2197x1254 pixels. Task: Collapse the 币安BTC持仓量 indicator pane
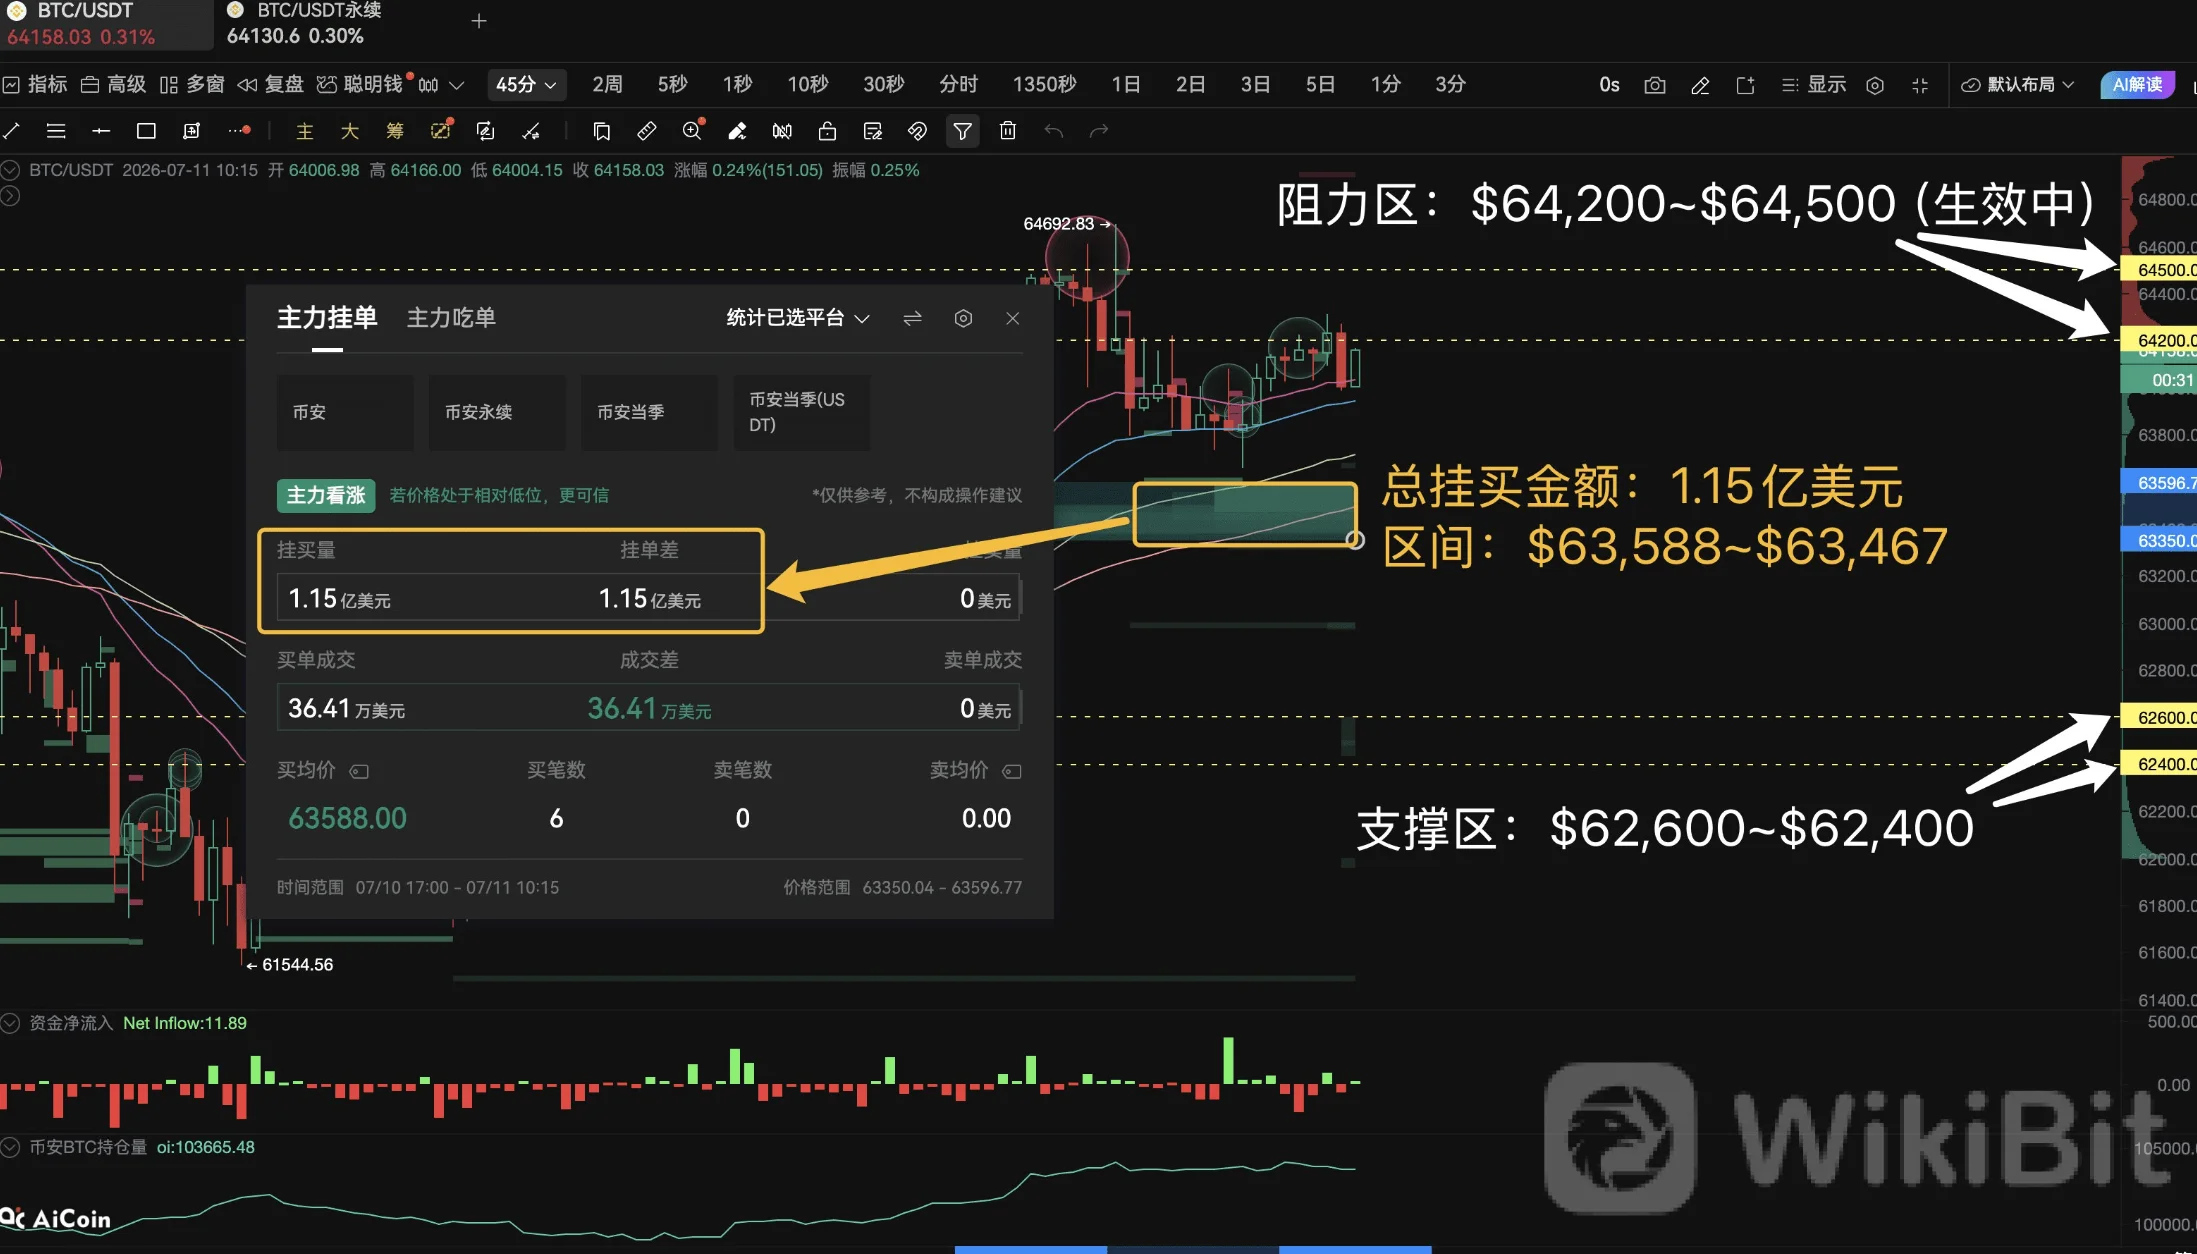[10, 1147]
